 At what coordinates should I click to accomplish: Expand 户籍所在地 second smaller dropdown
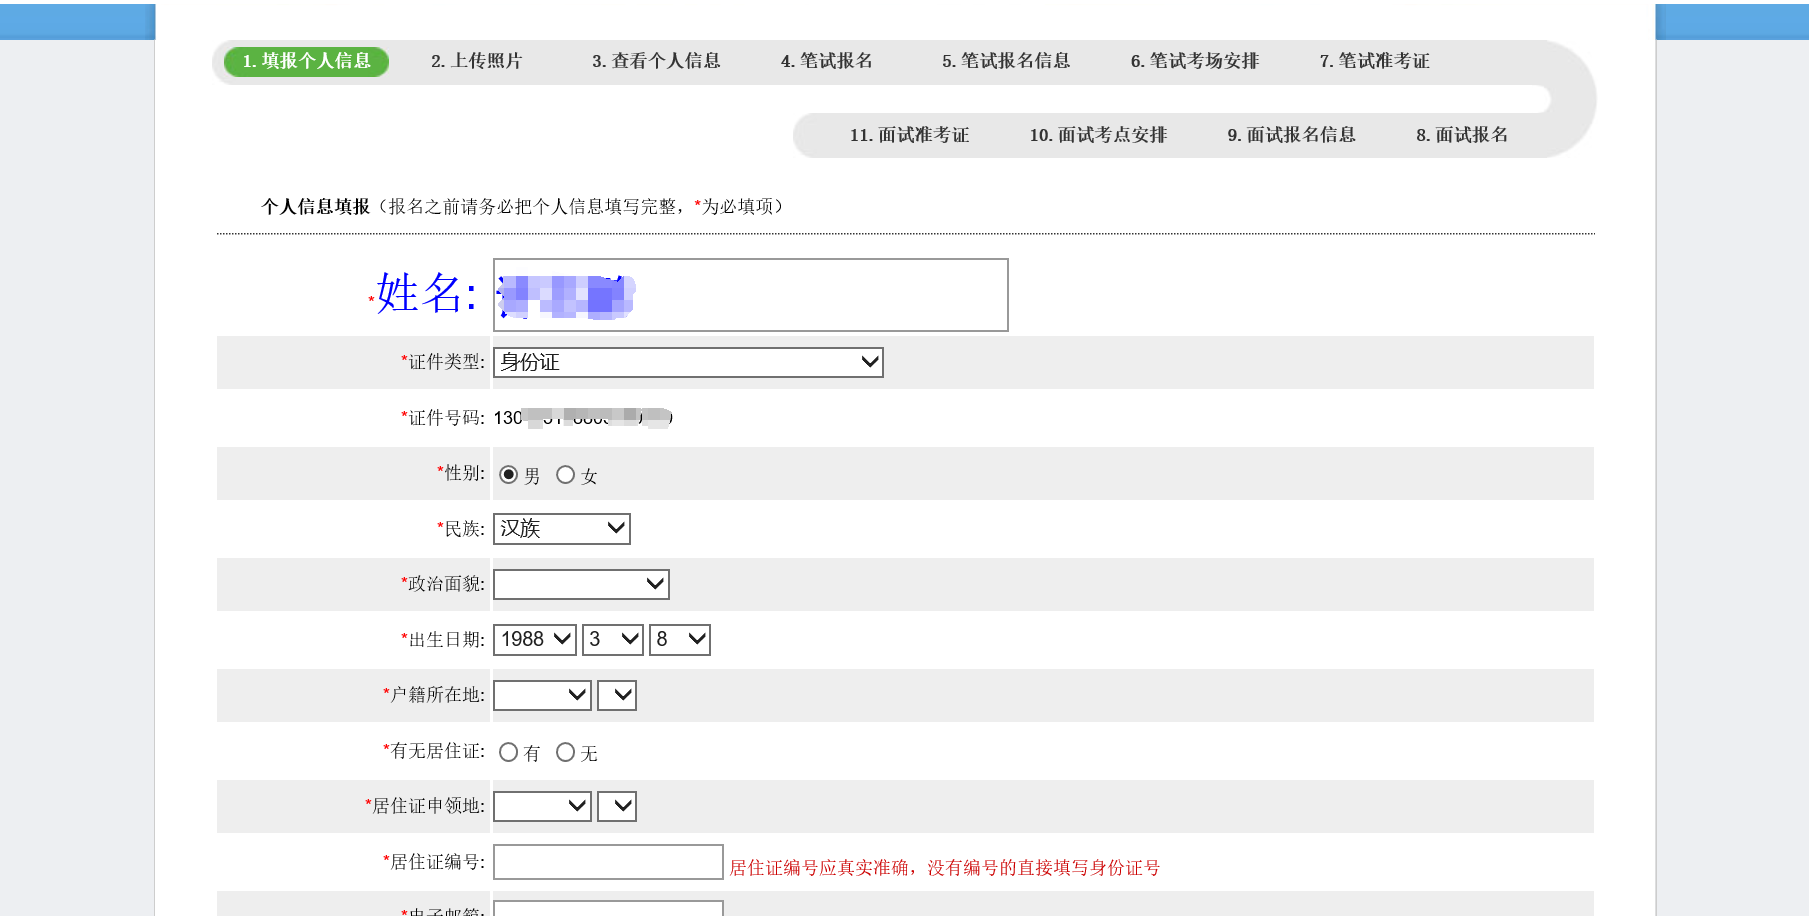coord(617,695)
